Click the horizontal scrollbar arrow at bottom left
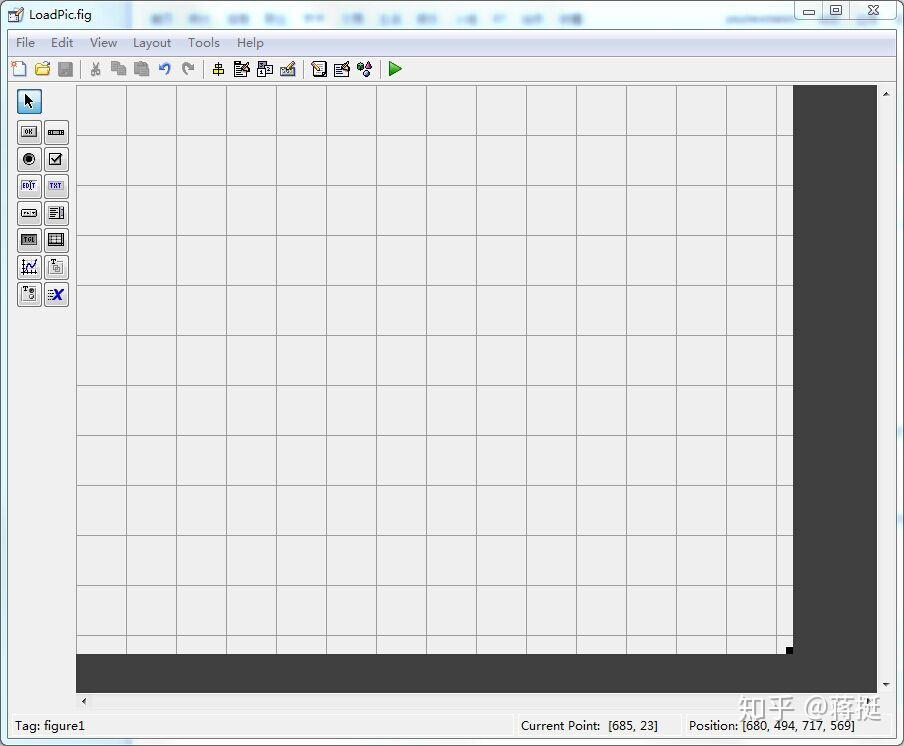 [83, 701]
